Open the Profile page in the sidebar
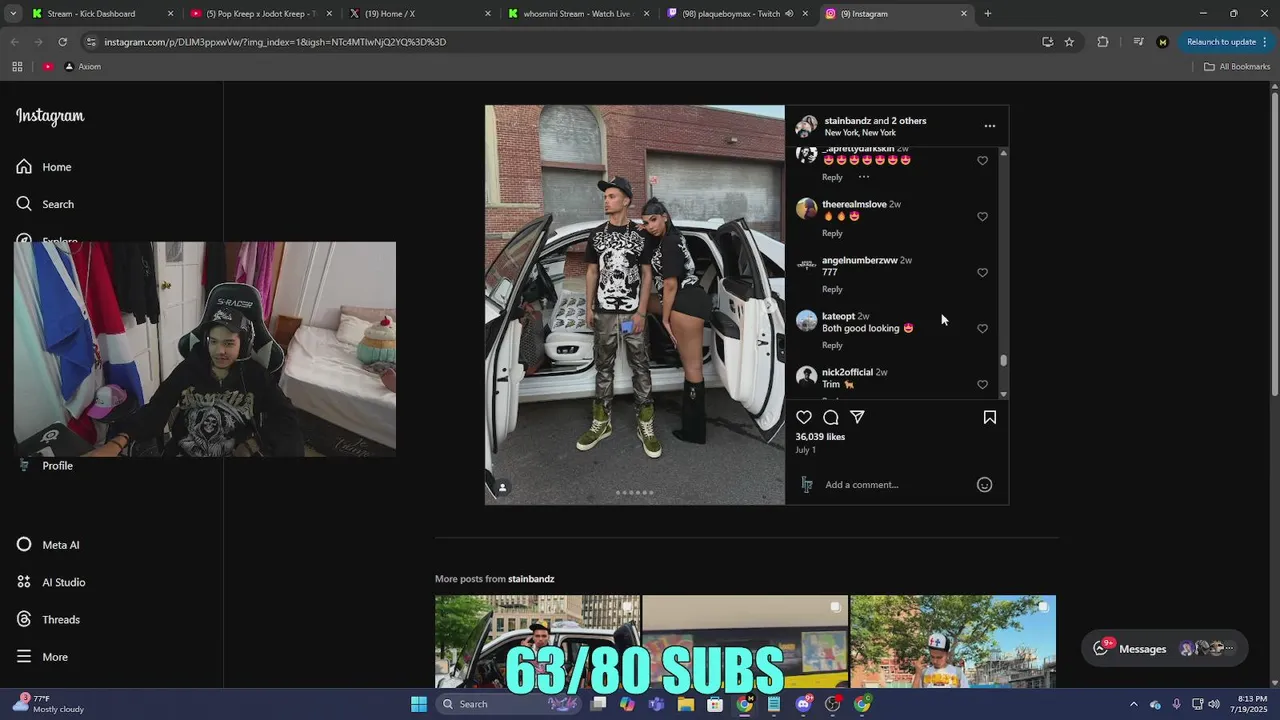 pyautogui.click(x=46, y=466)
